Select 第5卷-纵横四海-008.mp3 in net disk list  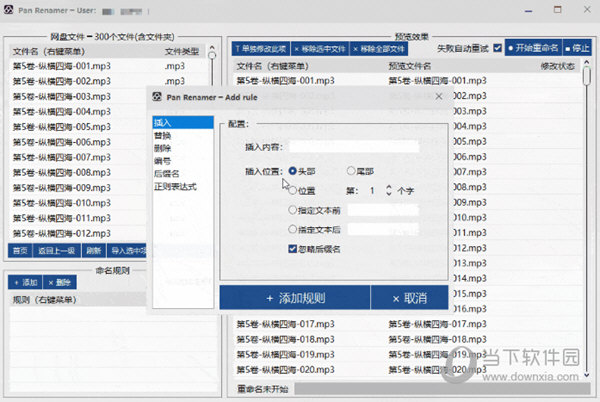(62, 173)
